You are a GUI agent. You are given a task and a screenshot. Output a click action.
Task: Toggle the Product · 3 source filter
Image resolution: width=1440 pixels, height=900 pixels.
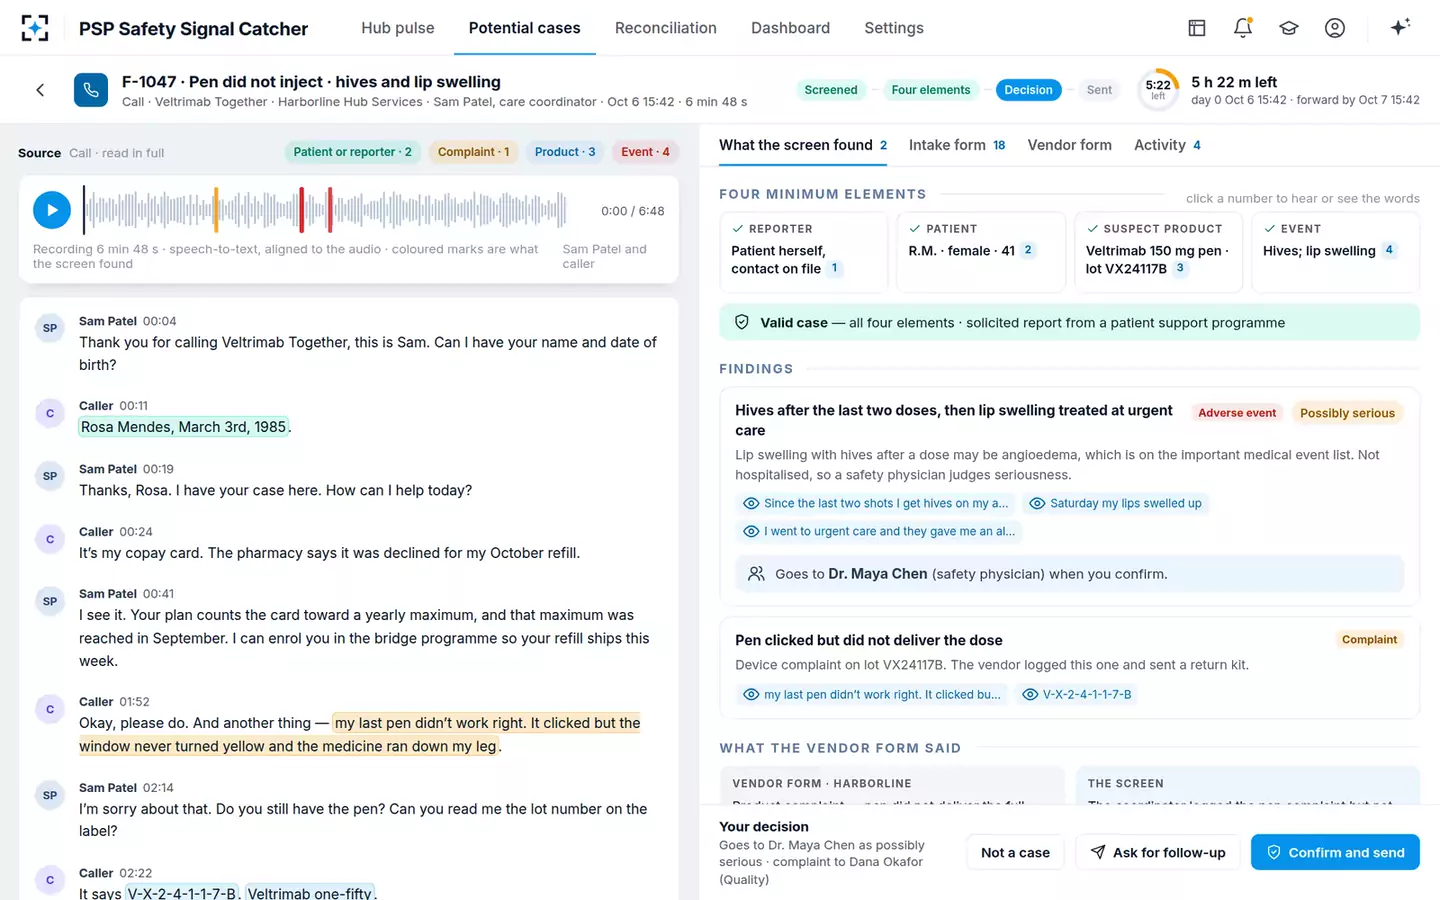click(565, 152)
